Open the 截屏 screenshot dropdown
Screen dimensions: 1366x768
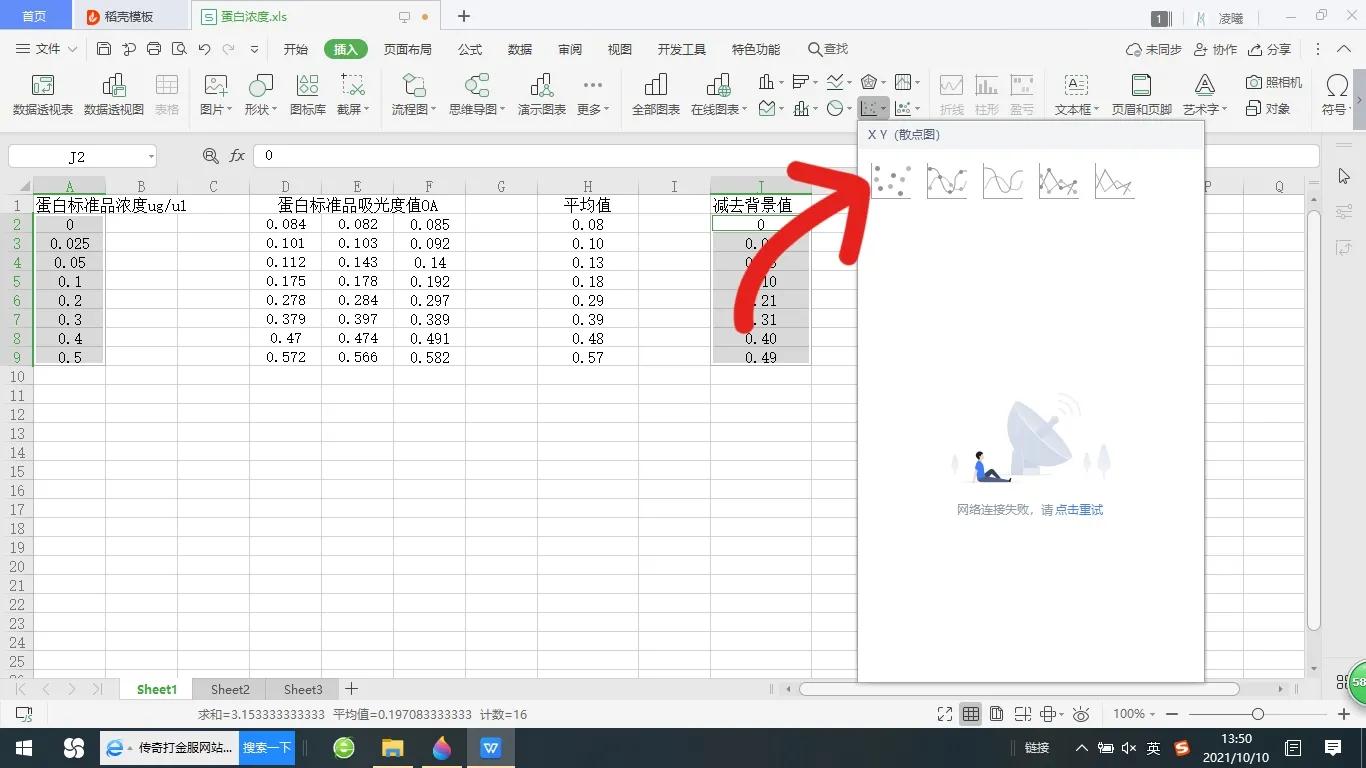(353, 95)
